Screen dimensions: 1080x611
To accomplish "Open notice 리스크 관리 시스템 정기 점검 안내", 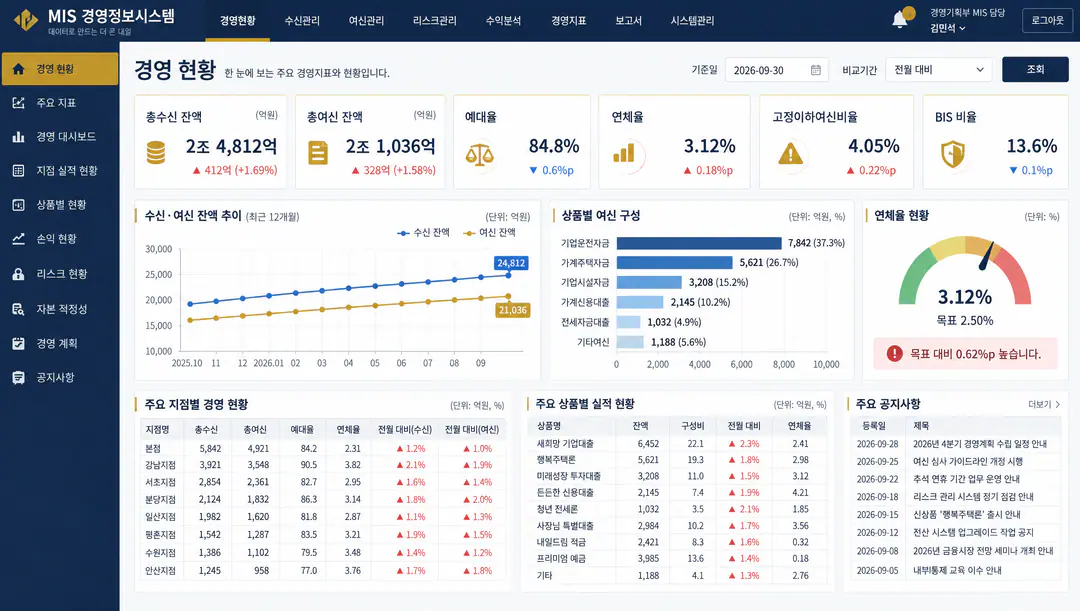I will tap(973, 497).
